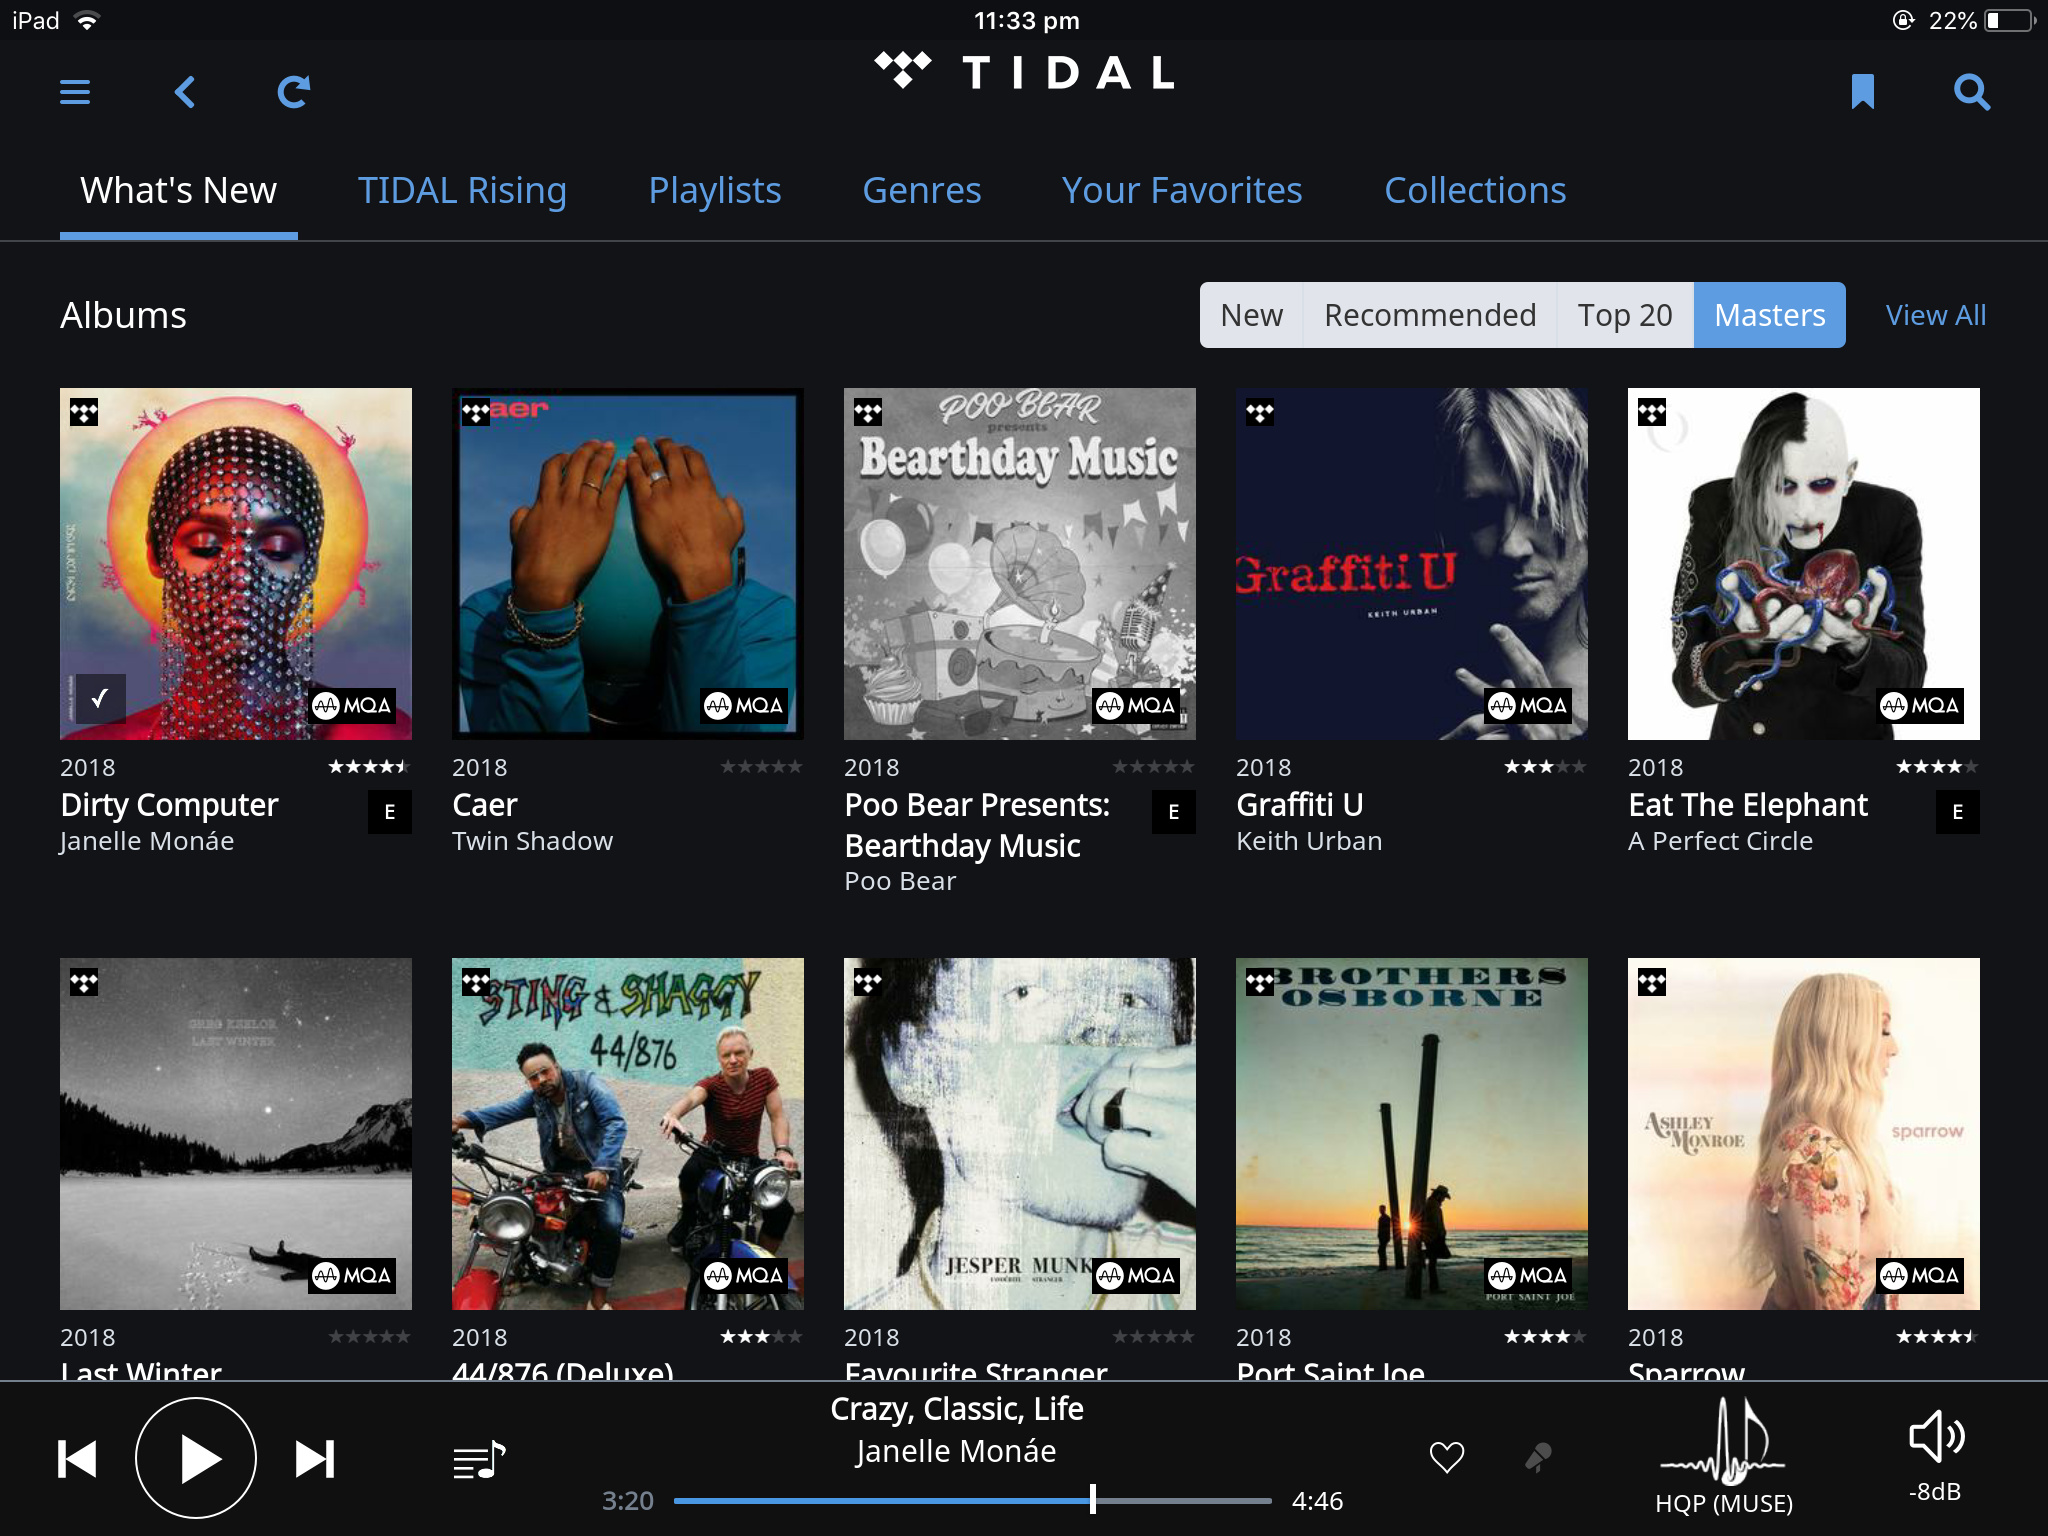Start playback with the play button
The height and width of the screenshot is (1536, 2048).
[196, 1458]
